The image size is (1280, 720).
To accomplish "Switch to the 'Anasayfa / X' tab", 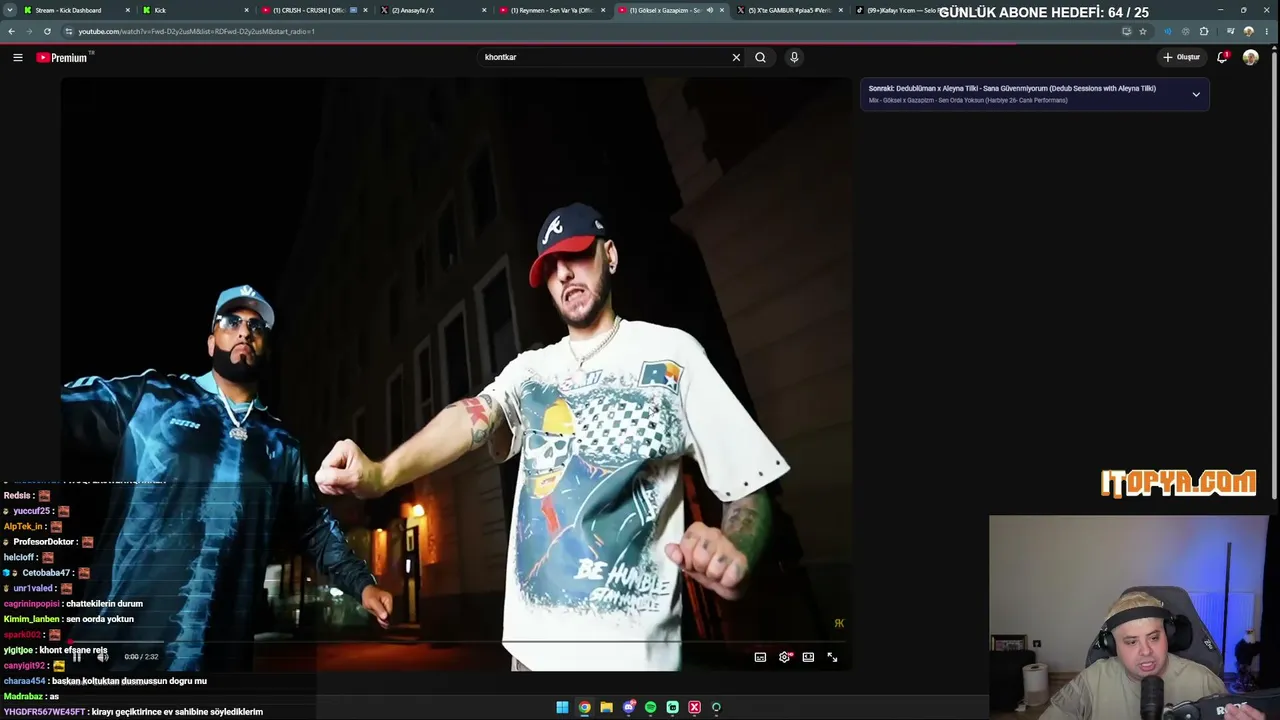I will pos(433,10).
